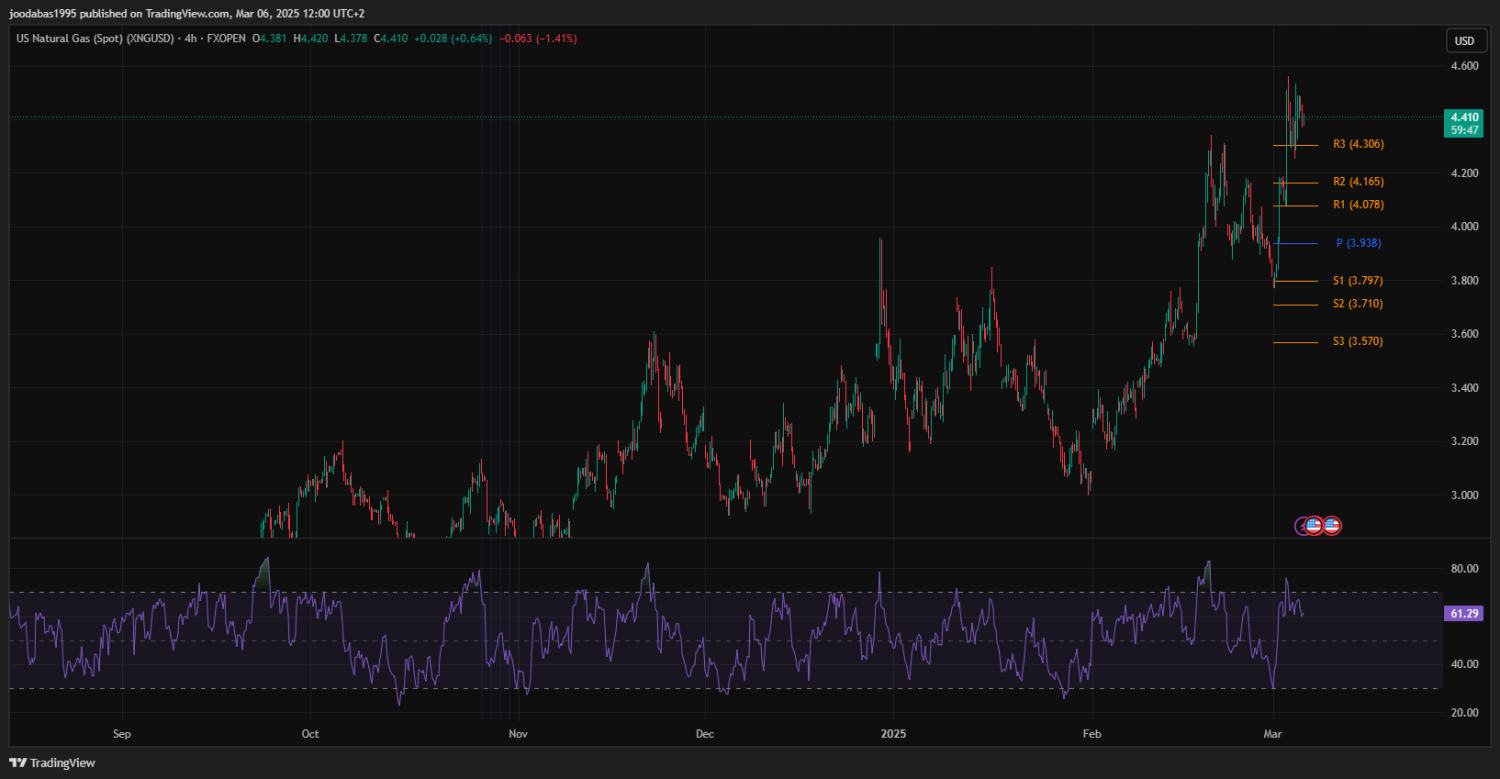Select the S3 (3.570) support label

click(x=1358, y=342)
